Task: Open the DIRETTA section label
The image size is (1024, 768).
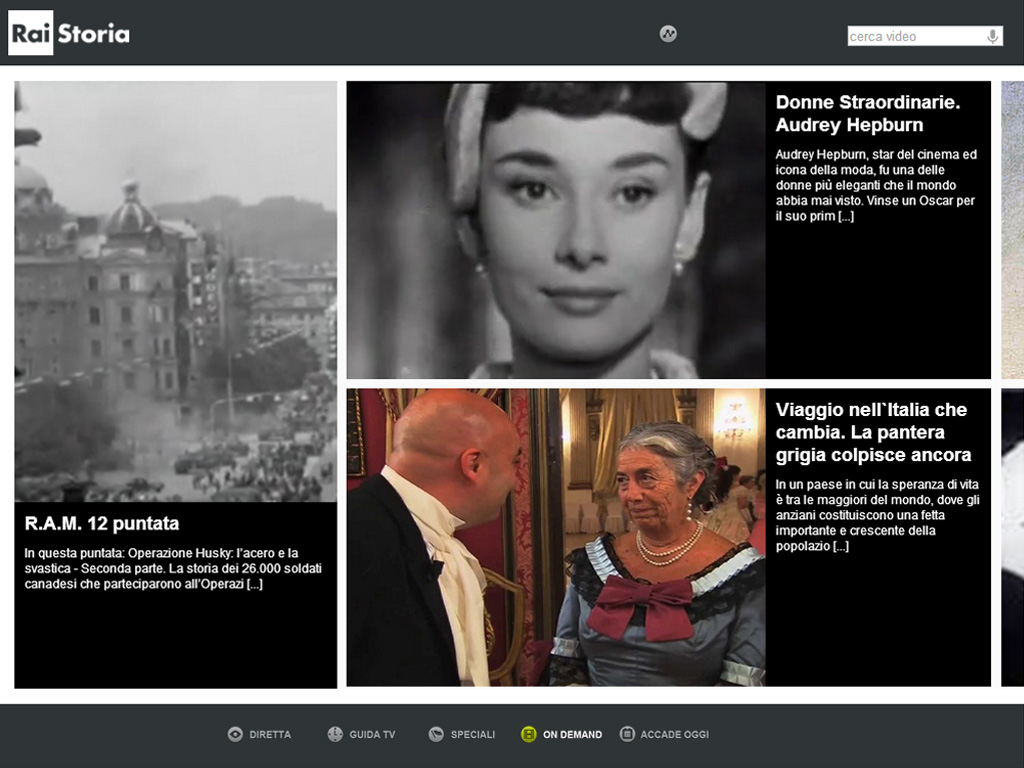Action: [270, 735]
